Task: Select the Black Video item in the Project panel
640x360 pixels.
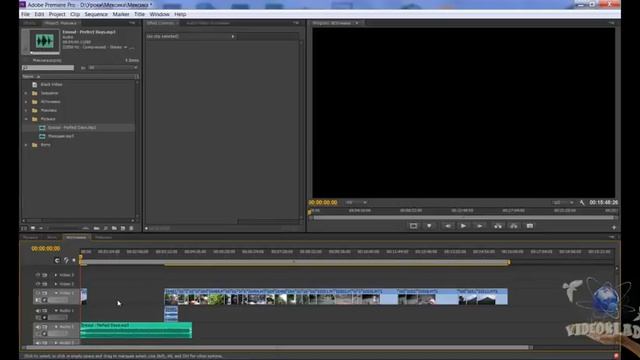Action: [x=51, y=84]
